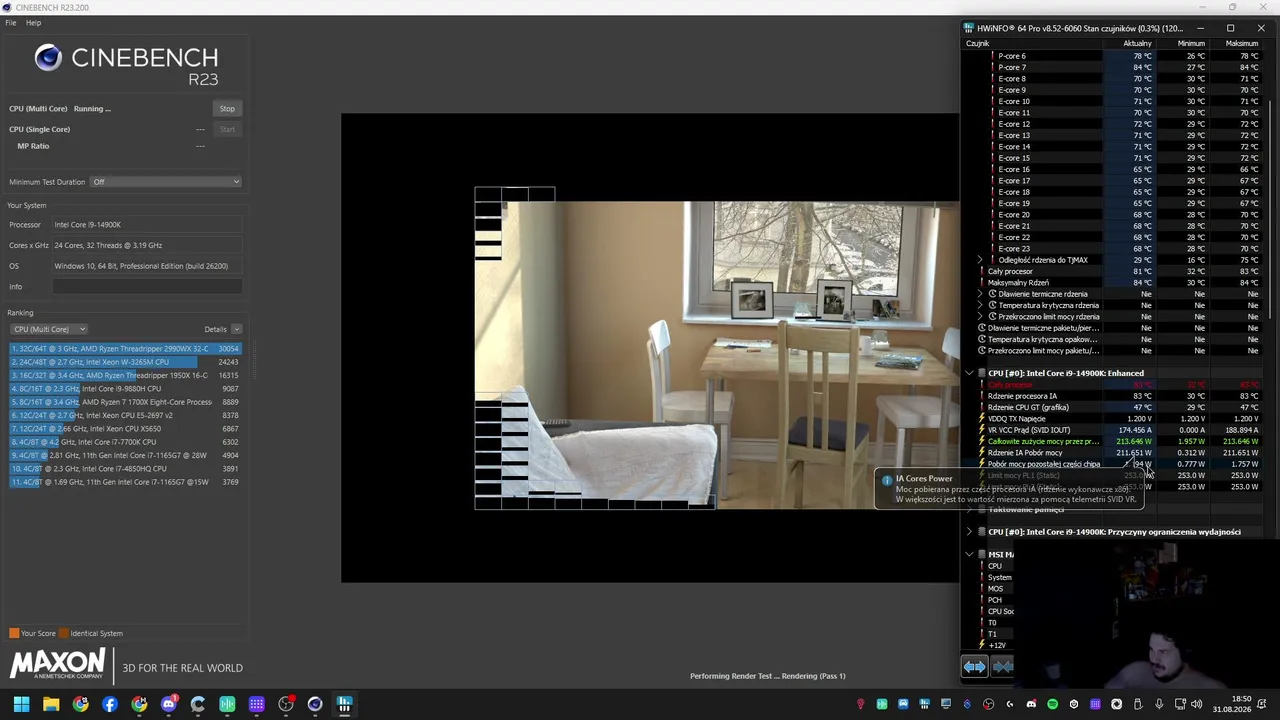Image resolution: width=1280 pixels, height=720 pixels.
Task: Collapse the CPU [#0] i9-14900K Enhanced section
Action: (968, 373)
